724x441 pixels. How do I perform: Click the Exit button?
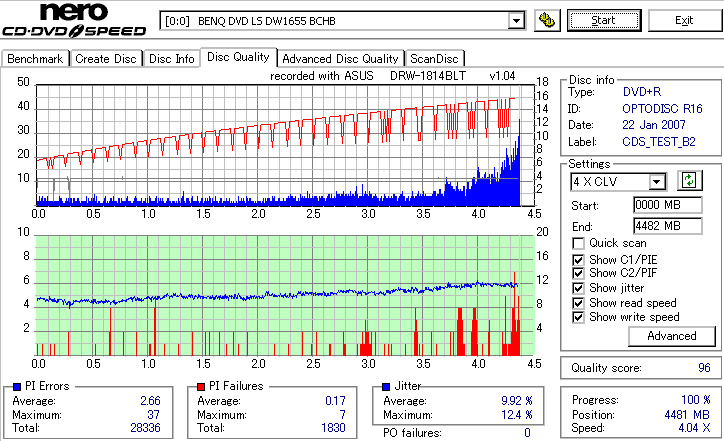coord(684,20)
